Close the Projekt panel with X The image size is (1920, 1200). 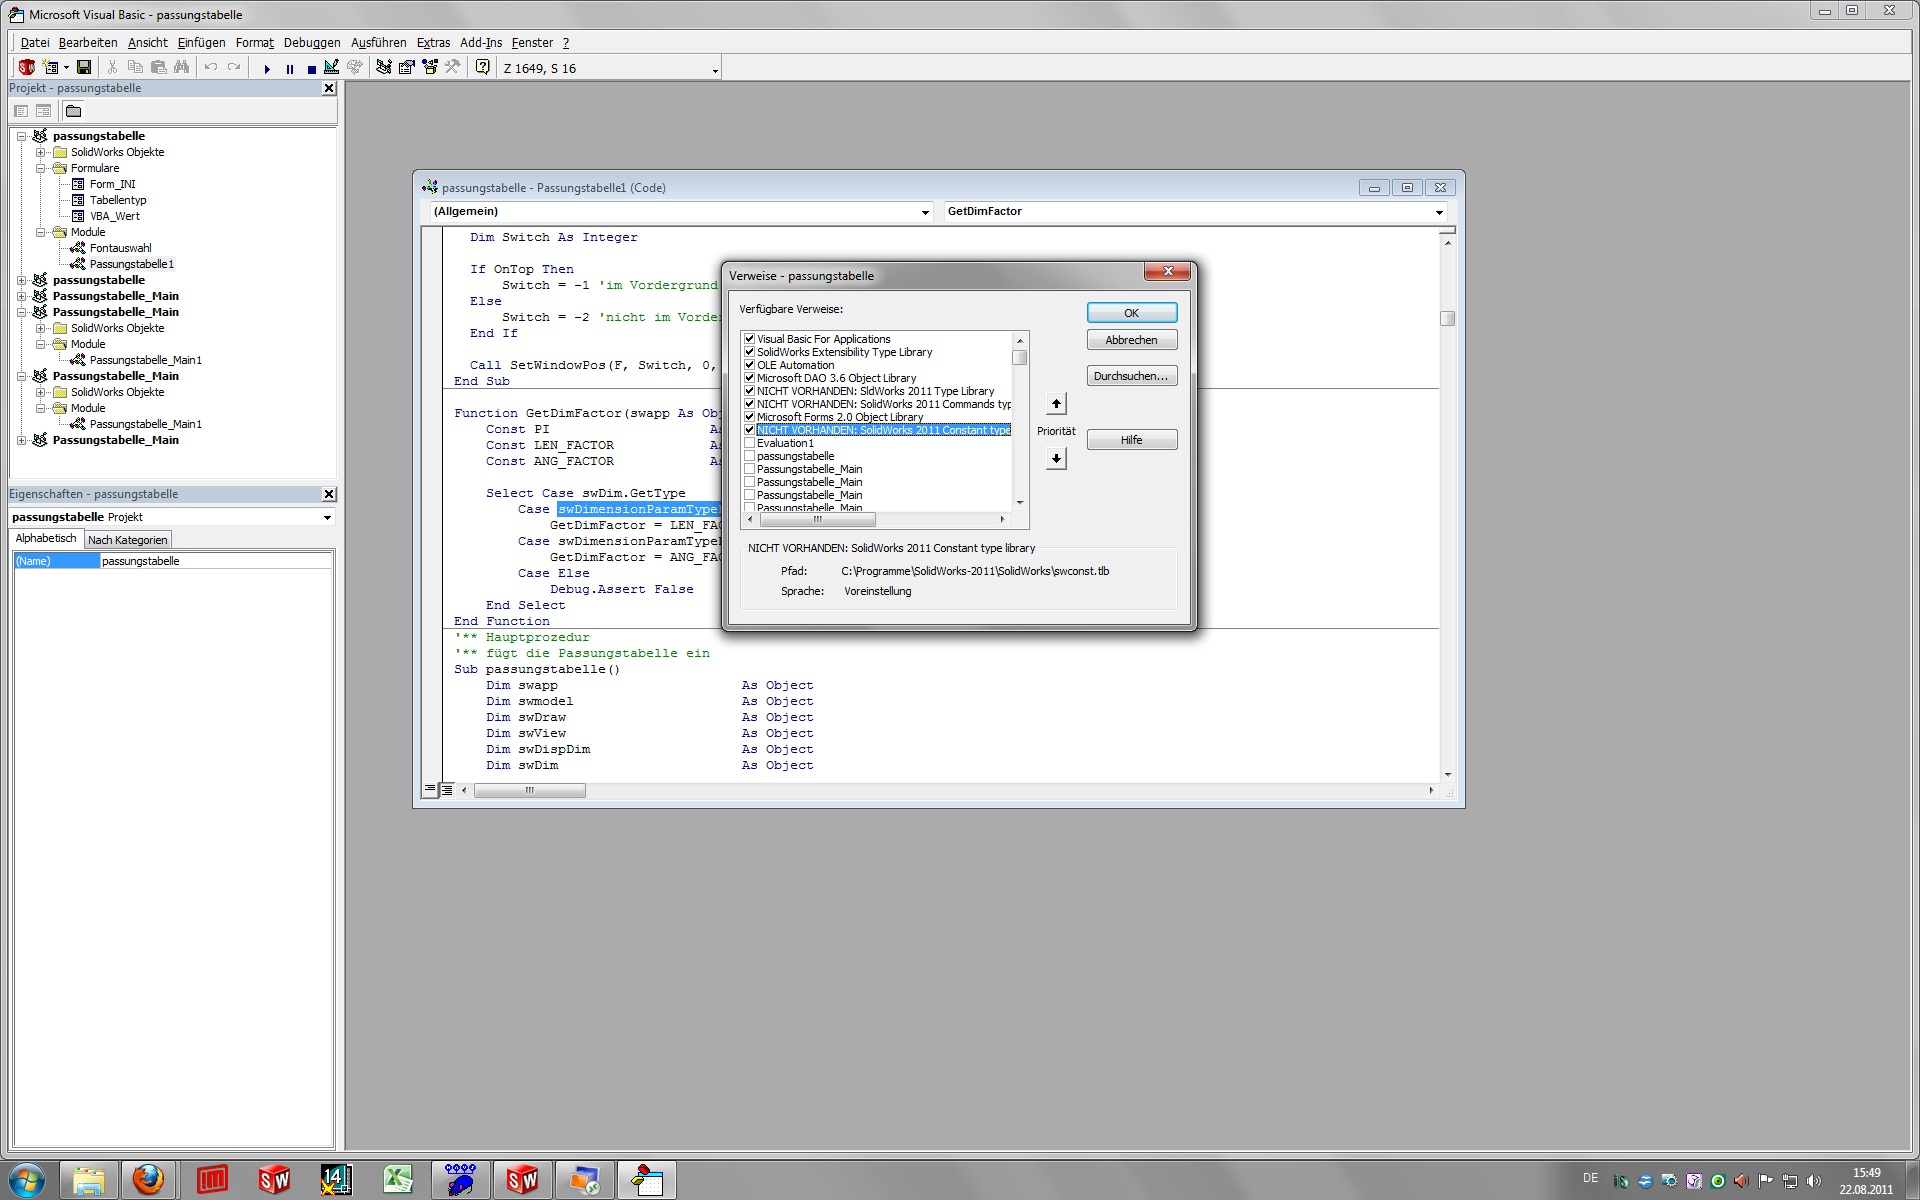click(x=329, y=88)
